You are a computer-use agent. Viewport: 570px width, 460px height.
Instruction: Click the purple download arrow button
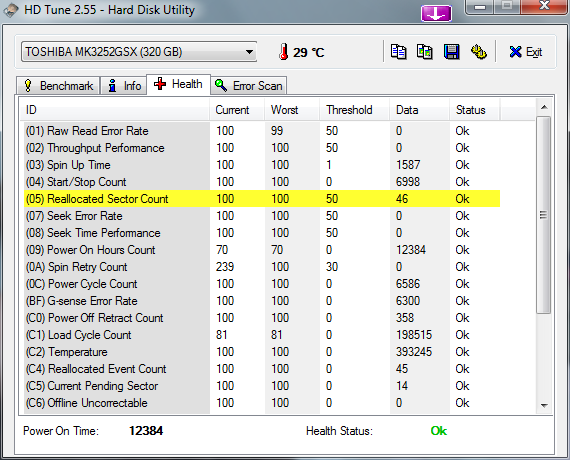coord(436,13)
